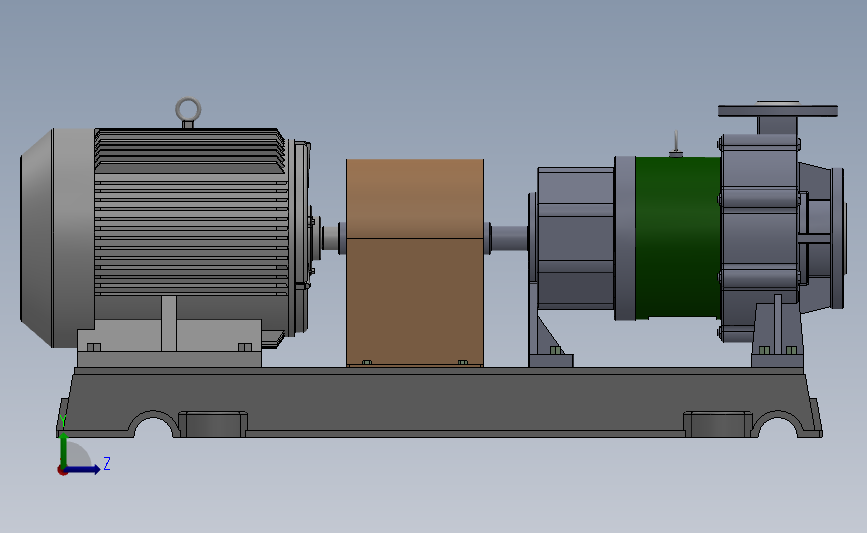The height and width of the screenshot is (533, 867).
Task: Click the blue Z label beside the triad
Action: click(x=107, y=463)
